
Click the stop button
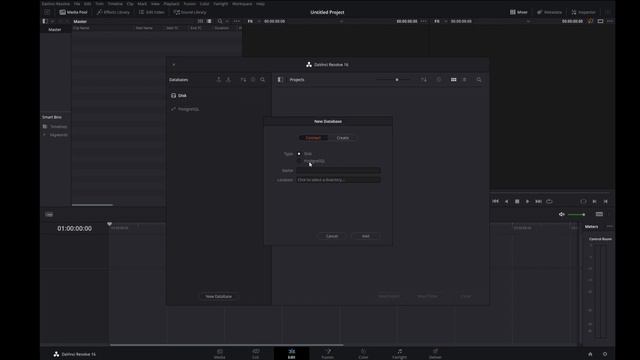click(x=517, y=201)
